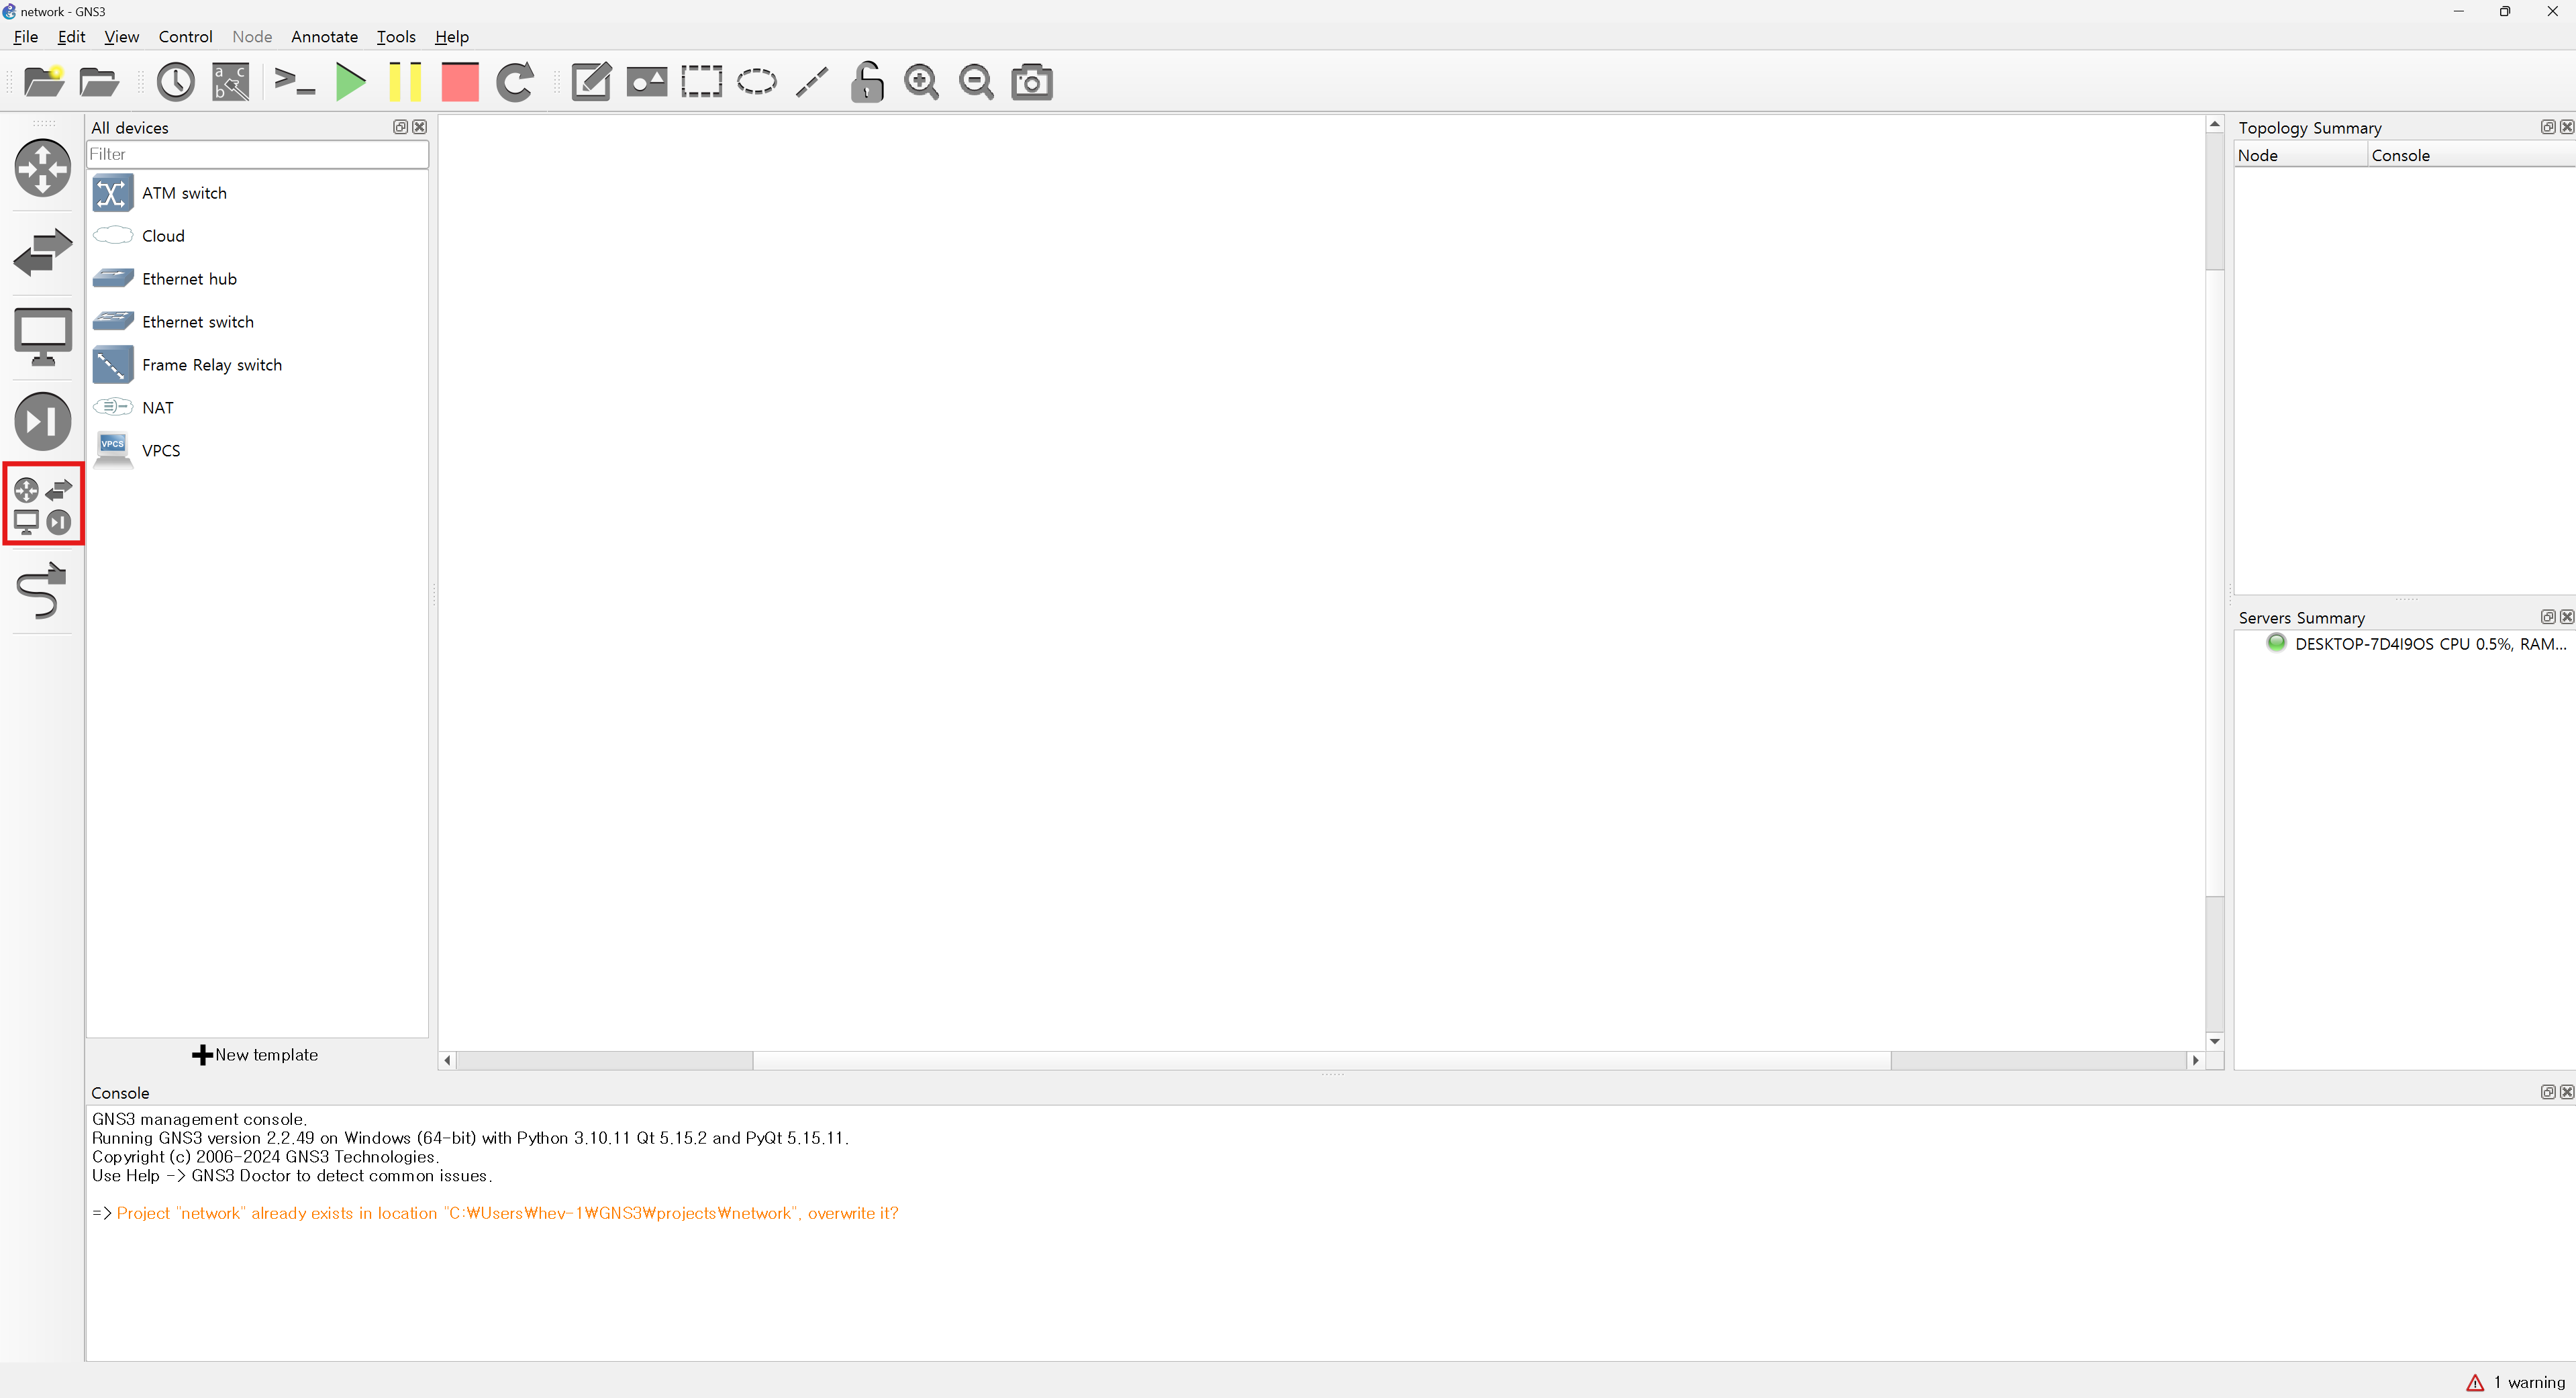
Task: Click the green Start all nodes button
Action: tap(350, 82)
